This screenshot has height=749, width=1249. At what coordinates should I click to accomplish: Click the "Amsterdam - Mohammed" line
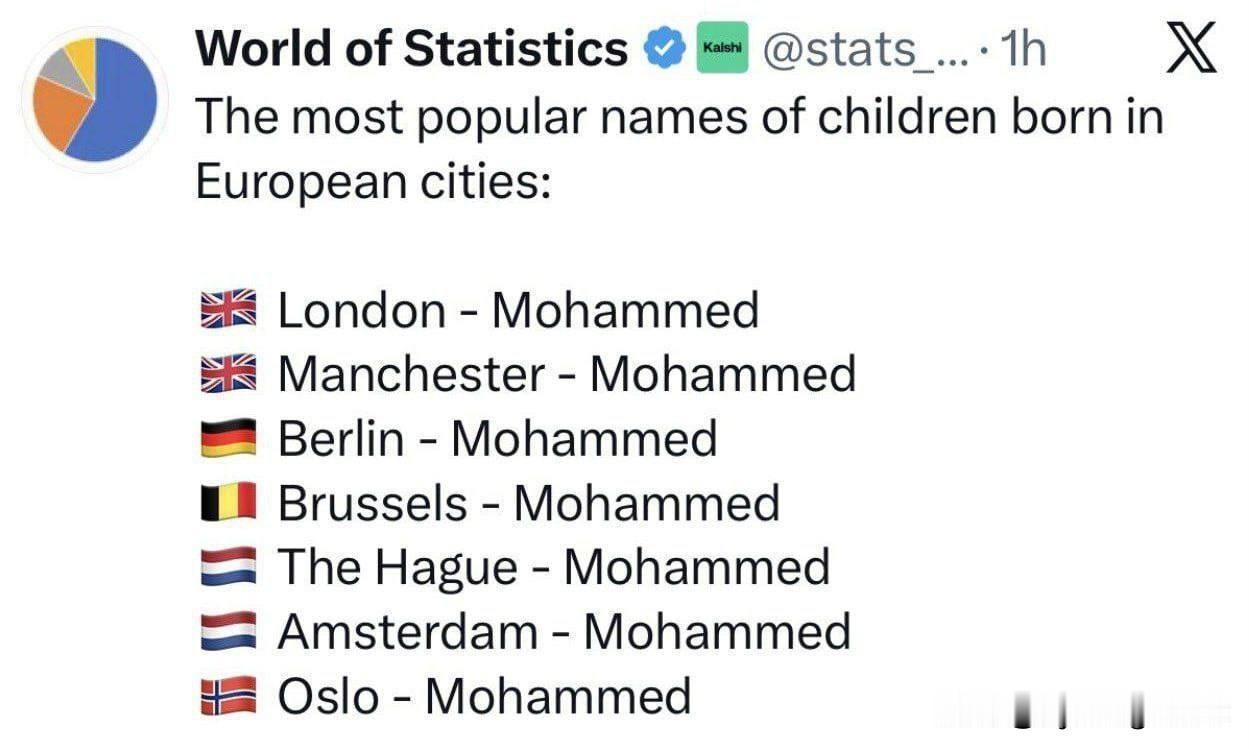564,632
